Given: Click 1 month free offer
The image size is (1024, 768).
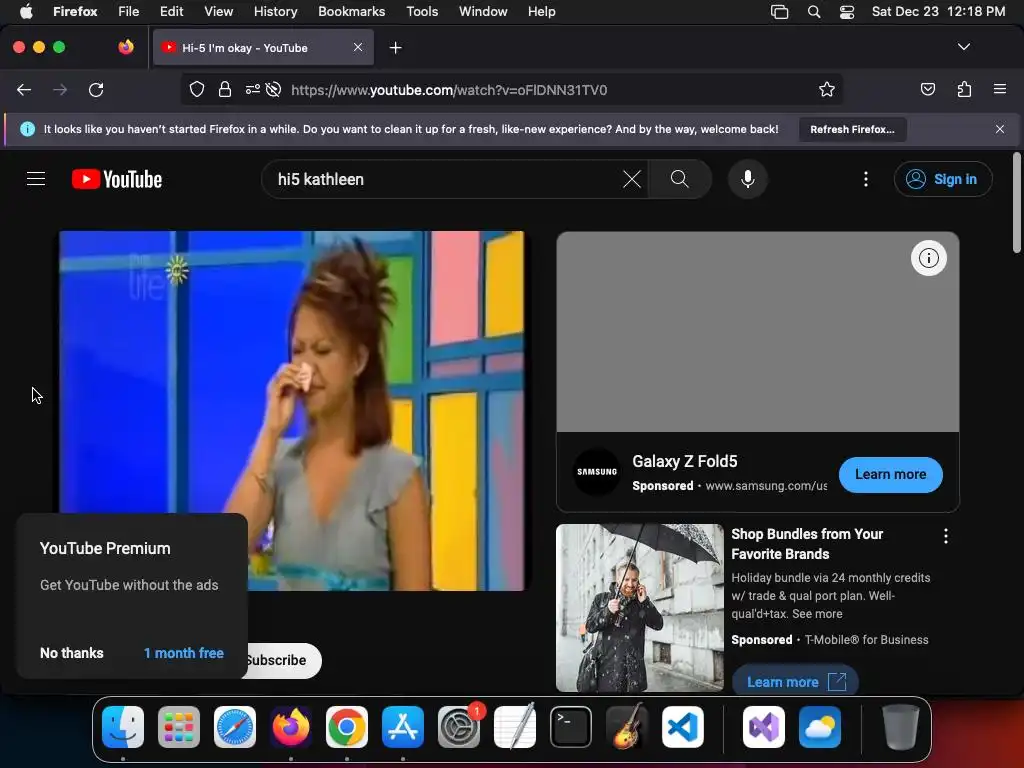Looking at the screenshot, I should pos(184,653).
